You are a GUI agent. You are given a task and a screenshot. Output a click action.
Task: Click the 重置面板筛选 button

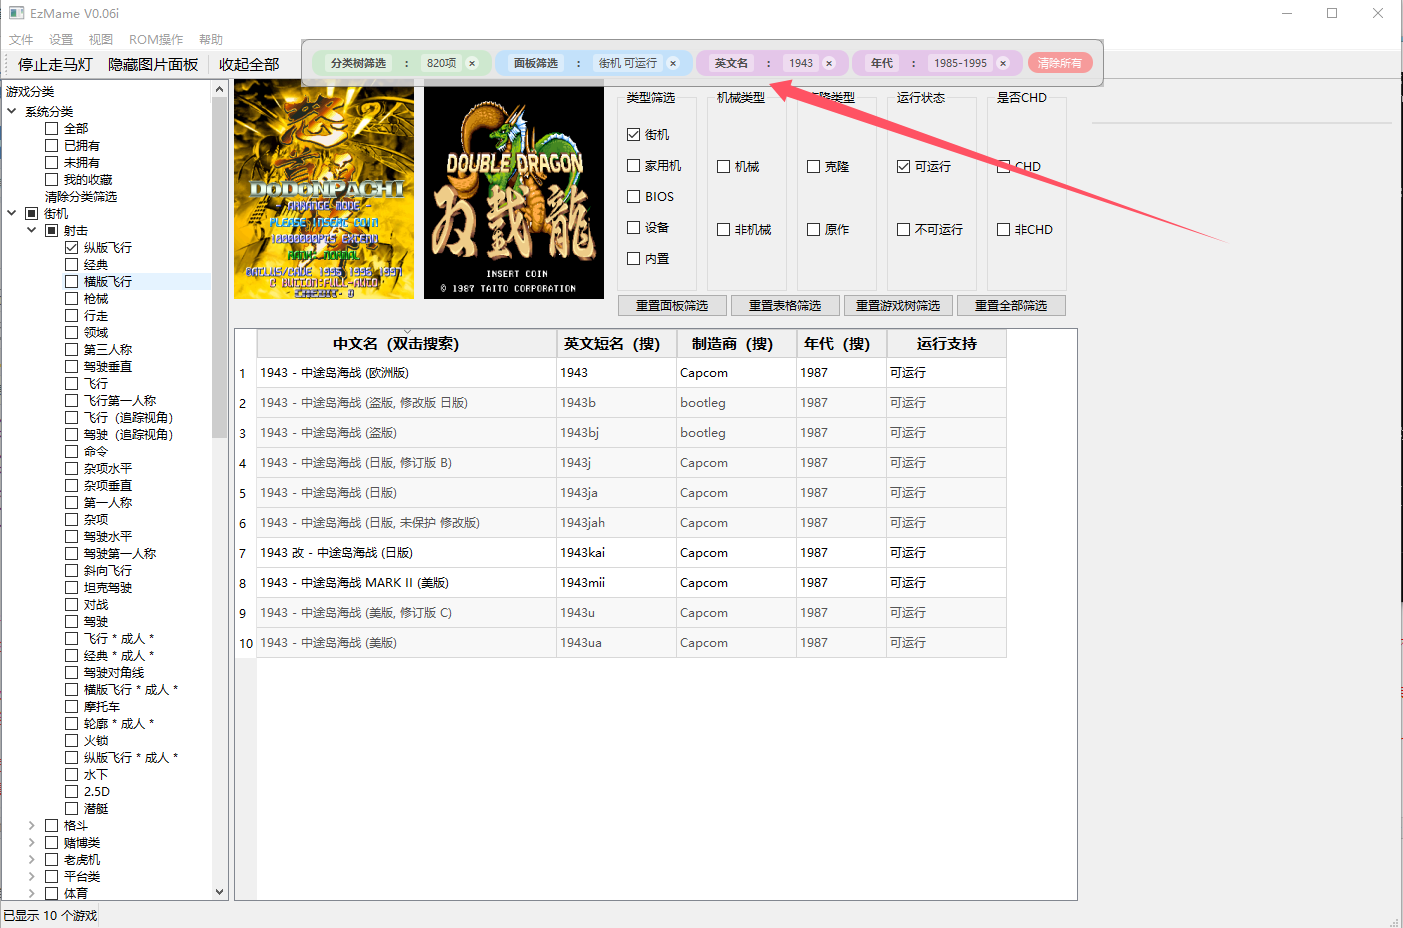click(x=672, y=305)
